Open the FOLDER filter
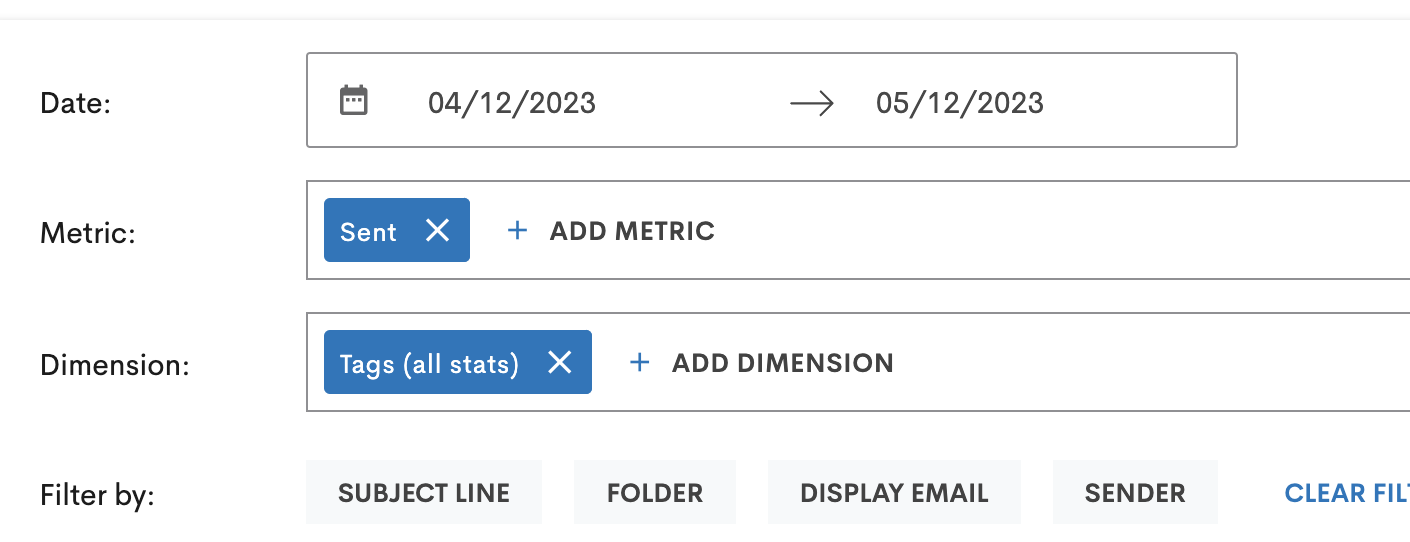Image resolution: width=1410 pixels, height=542 pixels. (x=655, y=492)
